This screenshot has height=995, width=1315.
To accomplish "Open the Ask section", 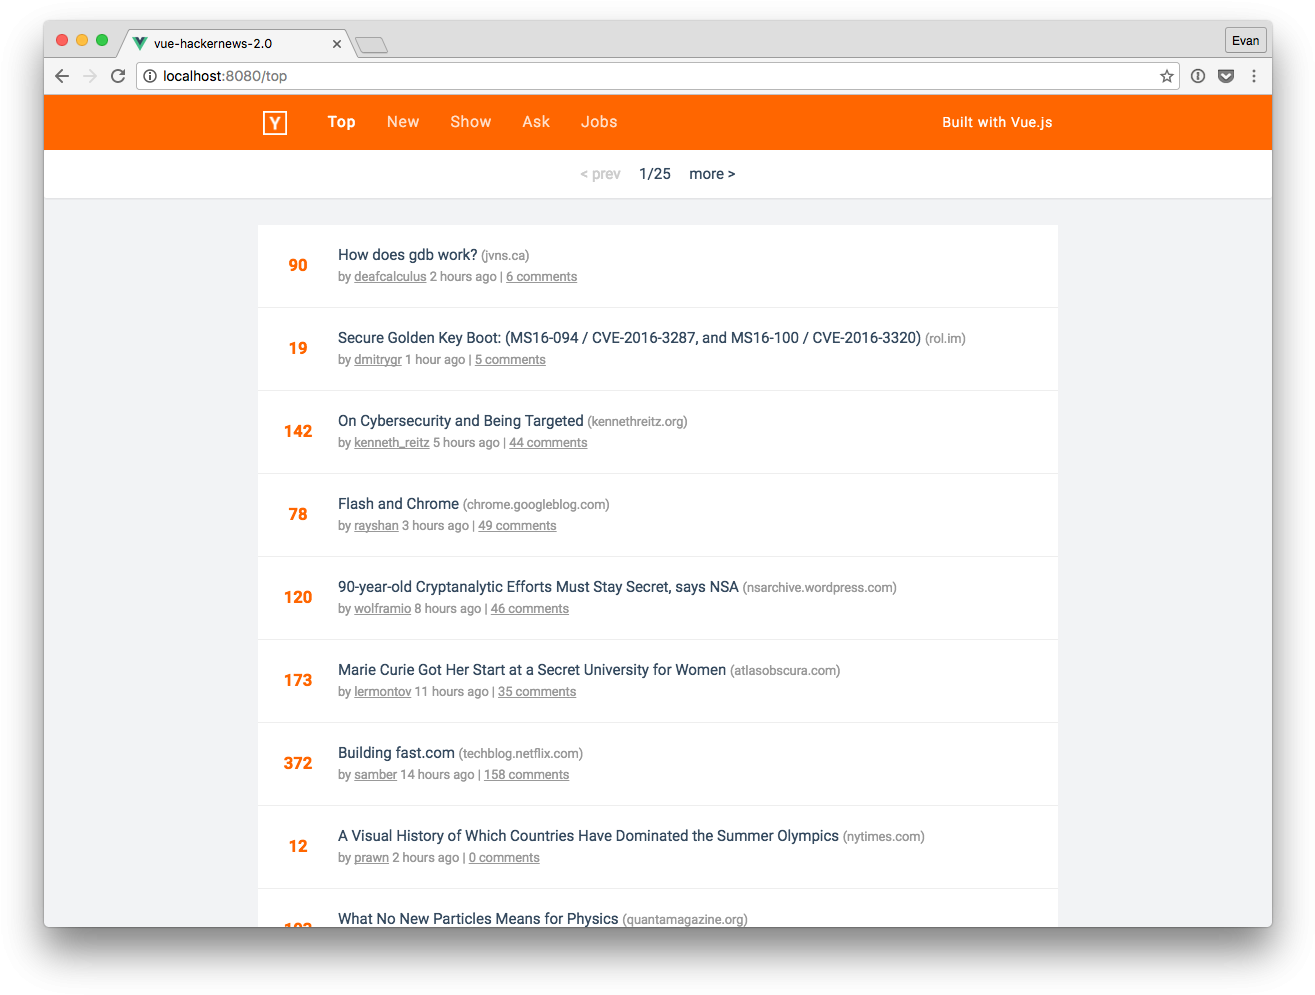I will point(536,122).
